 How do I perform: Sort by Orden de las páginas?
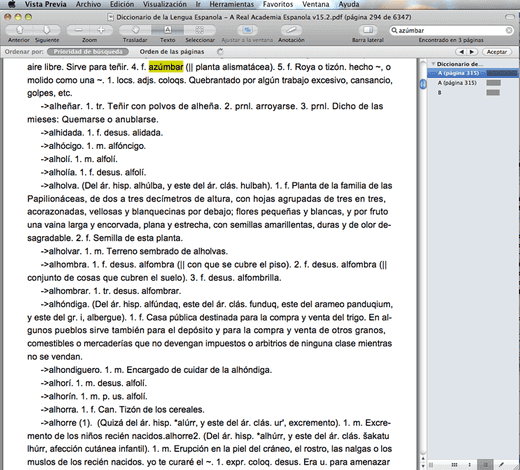tap(172, 52)
